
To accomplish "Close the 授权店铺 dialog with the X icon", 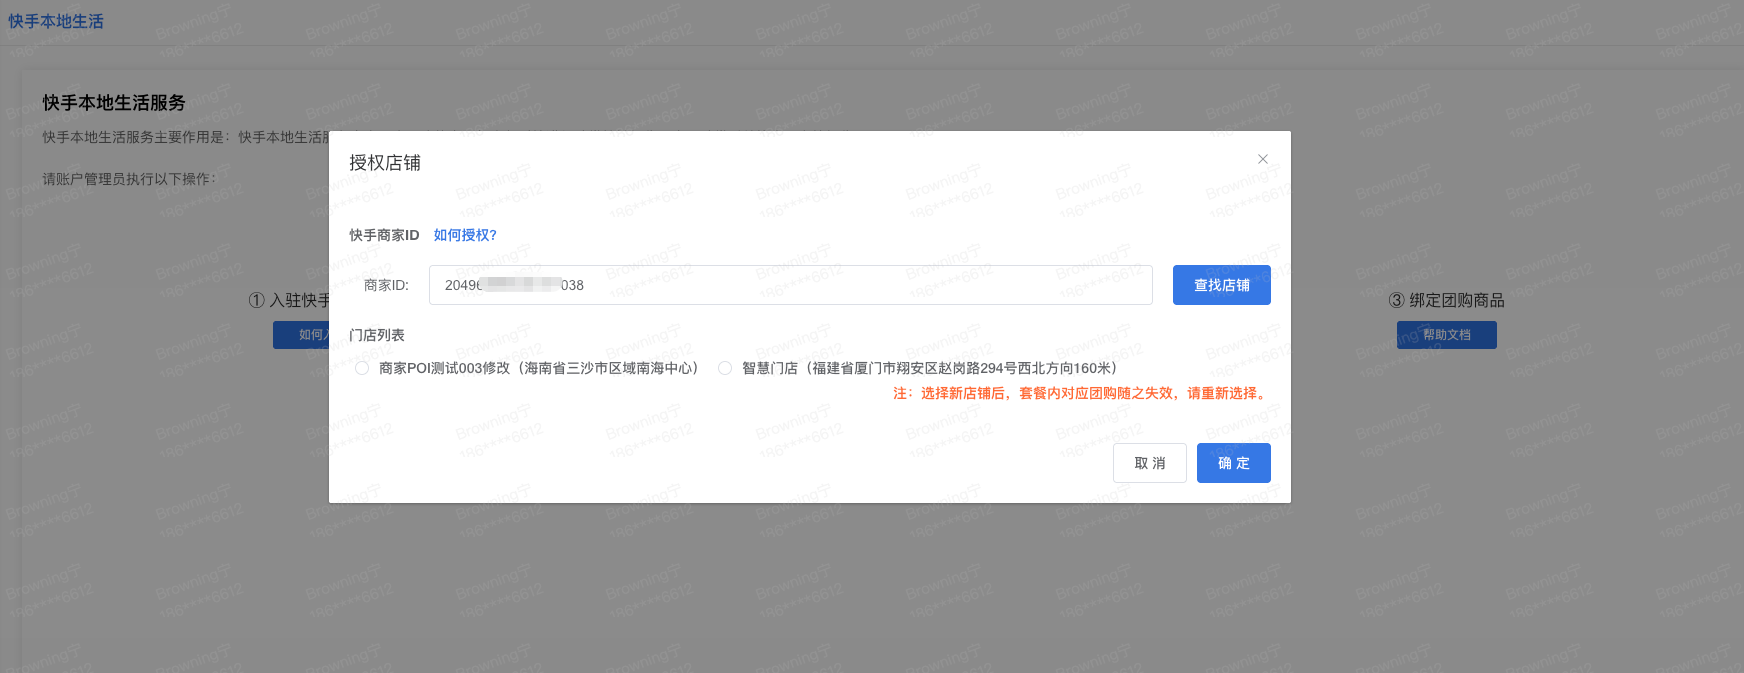I will pyautogui.click(x=1262, y=159).
